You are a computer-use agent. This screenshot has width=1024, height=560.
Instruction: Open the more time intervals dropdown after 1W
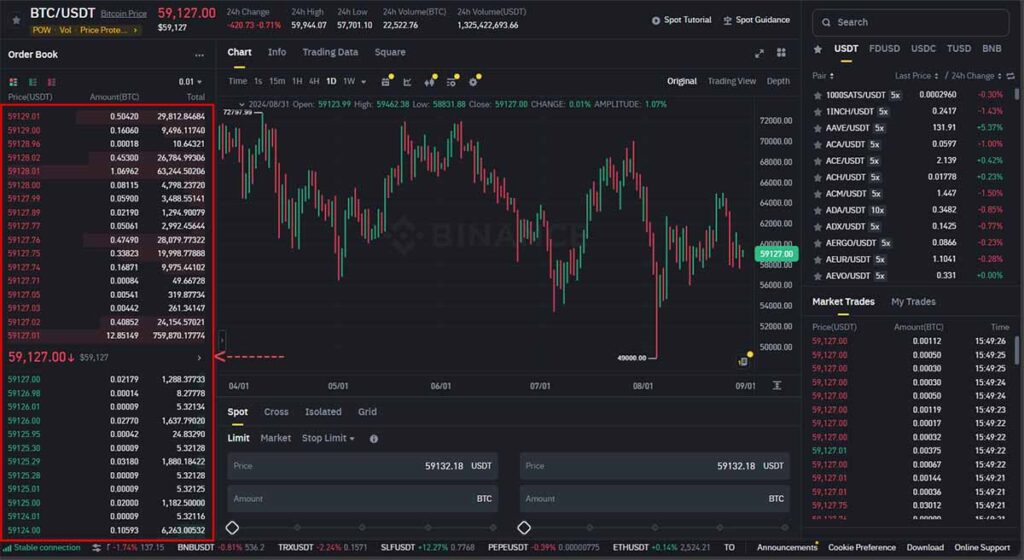(364, 82)
